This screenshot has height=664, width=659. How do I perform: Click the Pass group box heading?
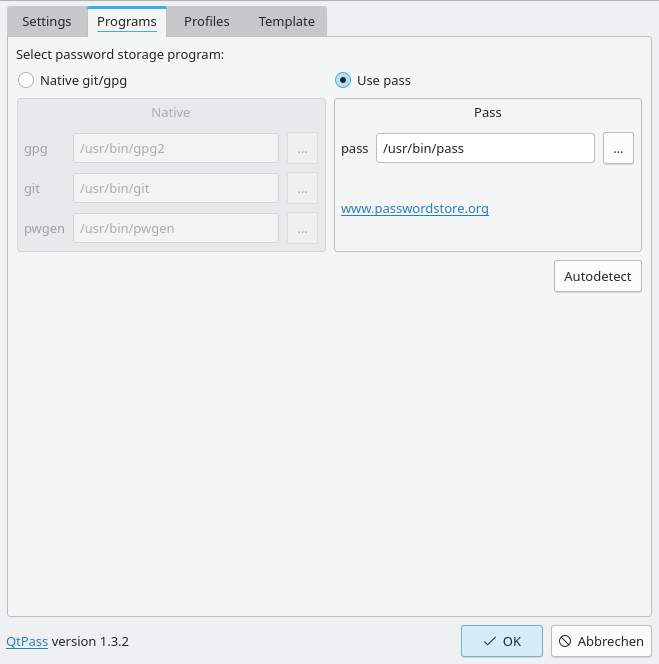487,113
